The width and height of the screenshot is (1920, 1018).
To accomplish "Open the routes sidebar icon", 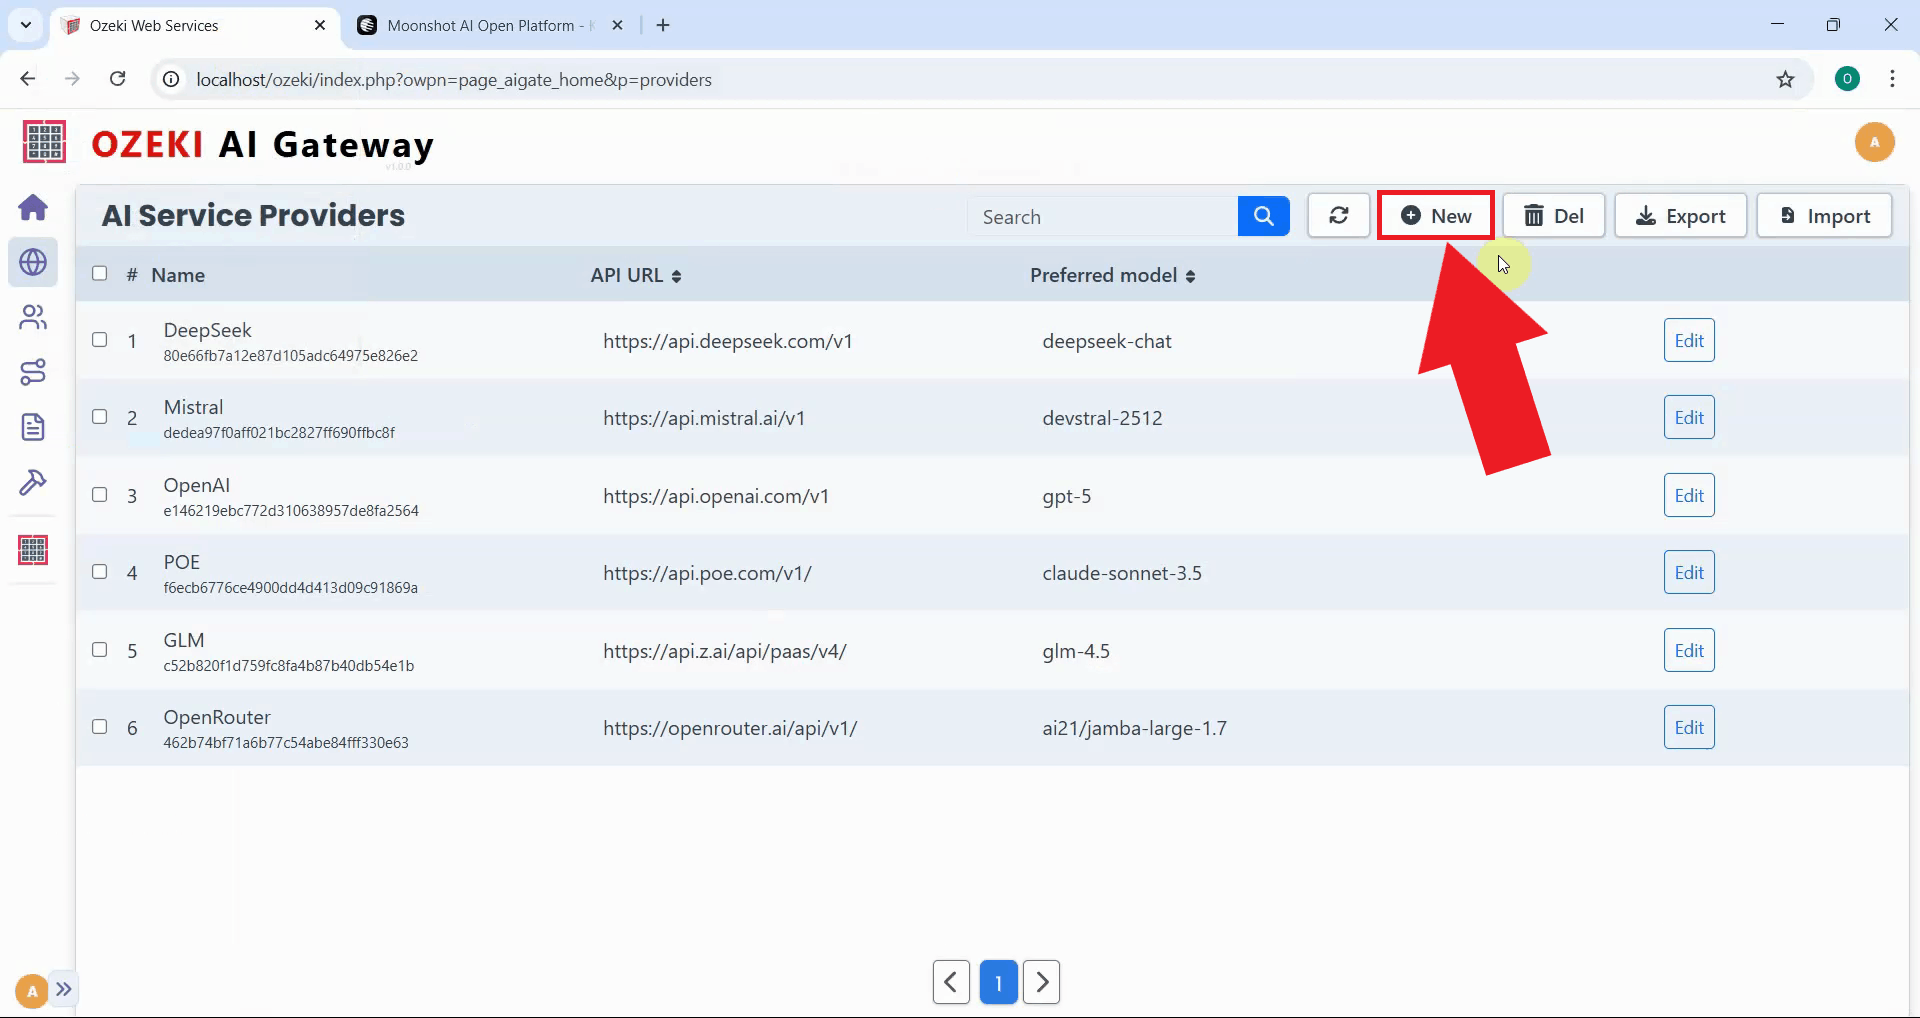I will pos(33,372).
